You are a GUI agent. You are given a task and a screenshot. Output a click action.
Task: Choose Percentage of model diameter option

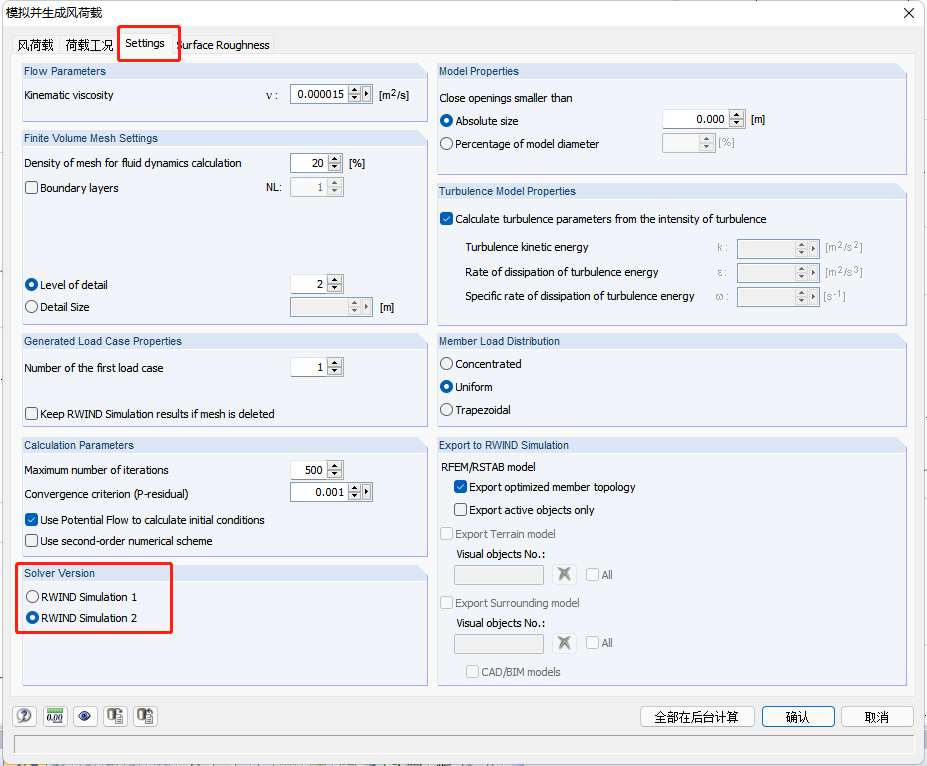click(x=446, y=144)
